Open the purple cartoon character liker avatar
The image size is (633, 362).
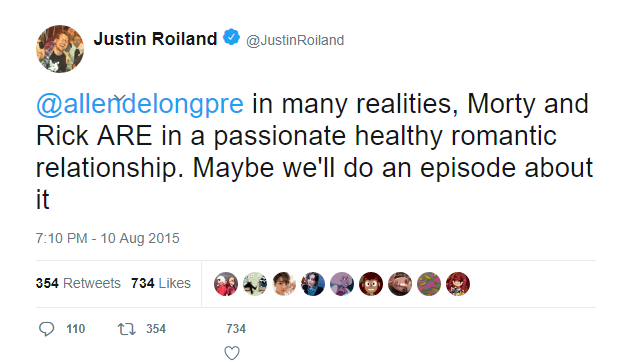(x=342, y=284)
